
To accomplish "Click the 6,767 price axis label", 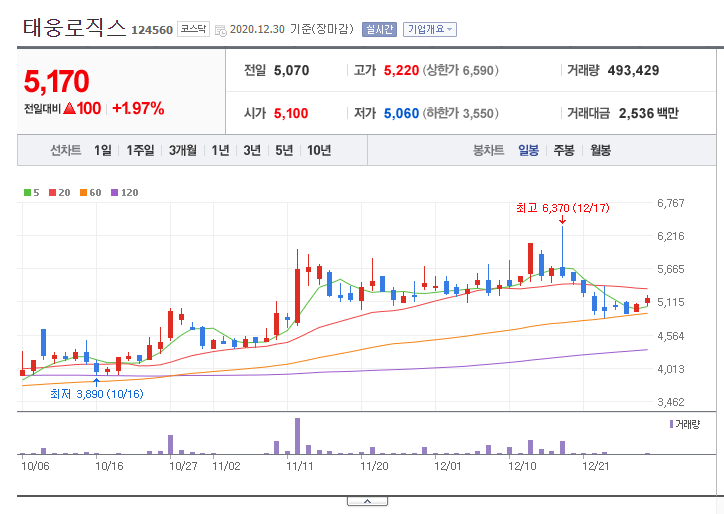I will tap(670, 203).
